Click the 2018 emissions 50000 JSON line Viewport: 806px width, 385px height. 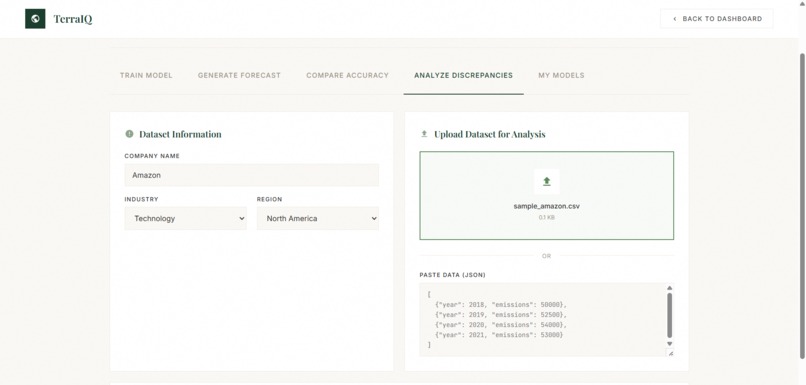point(501,304)
